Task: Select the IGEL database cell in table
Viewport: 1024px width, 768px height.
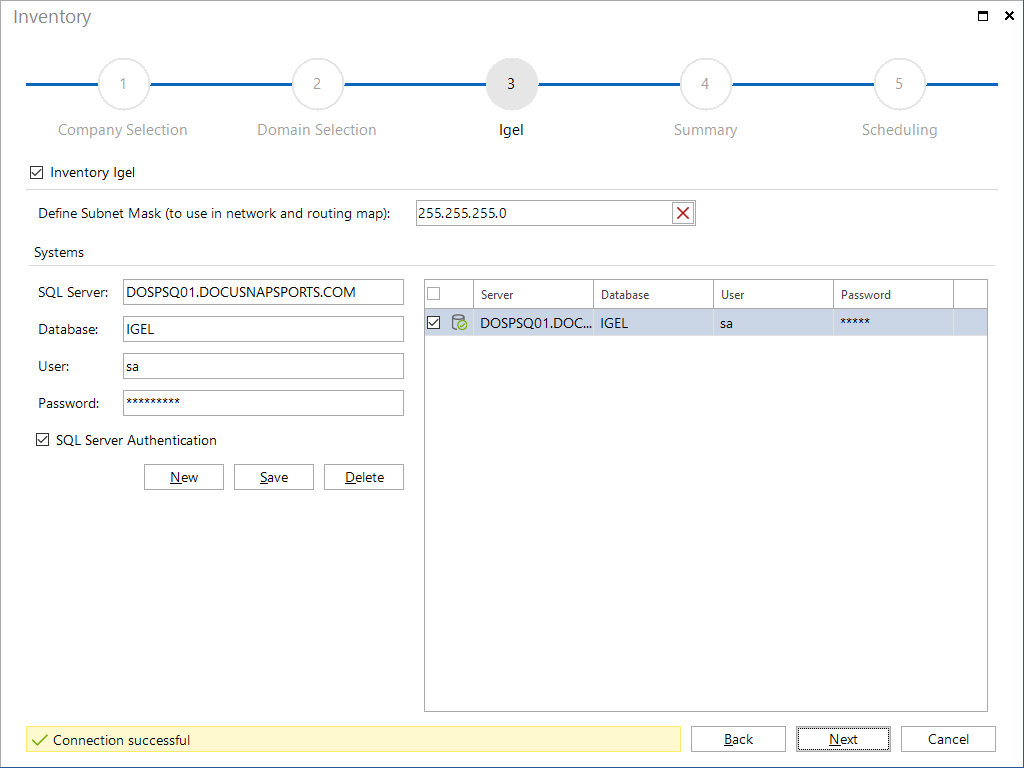Action: (x=653, y=323)
